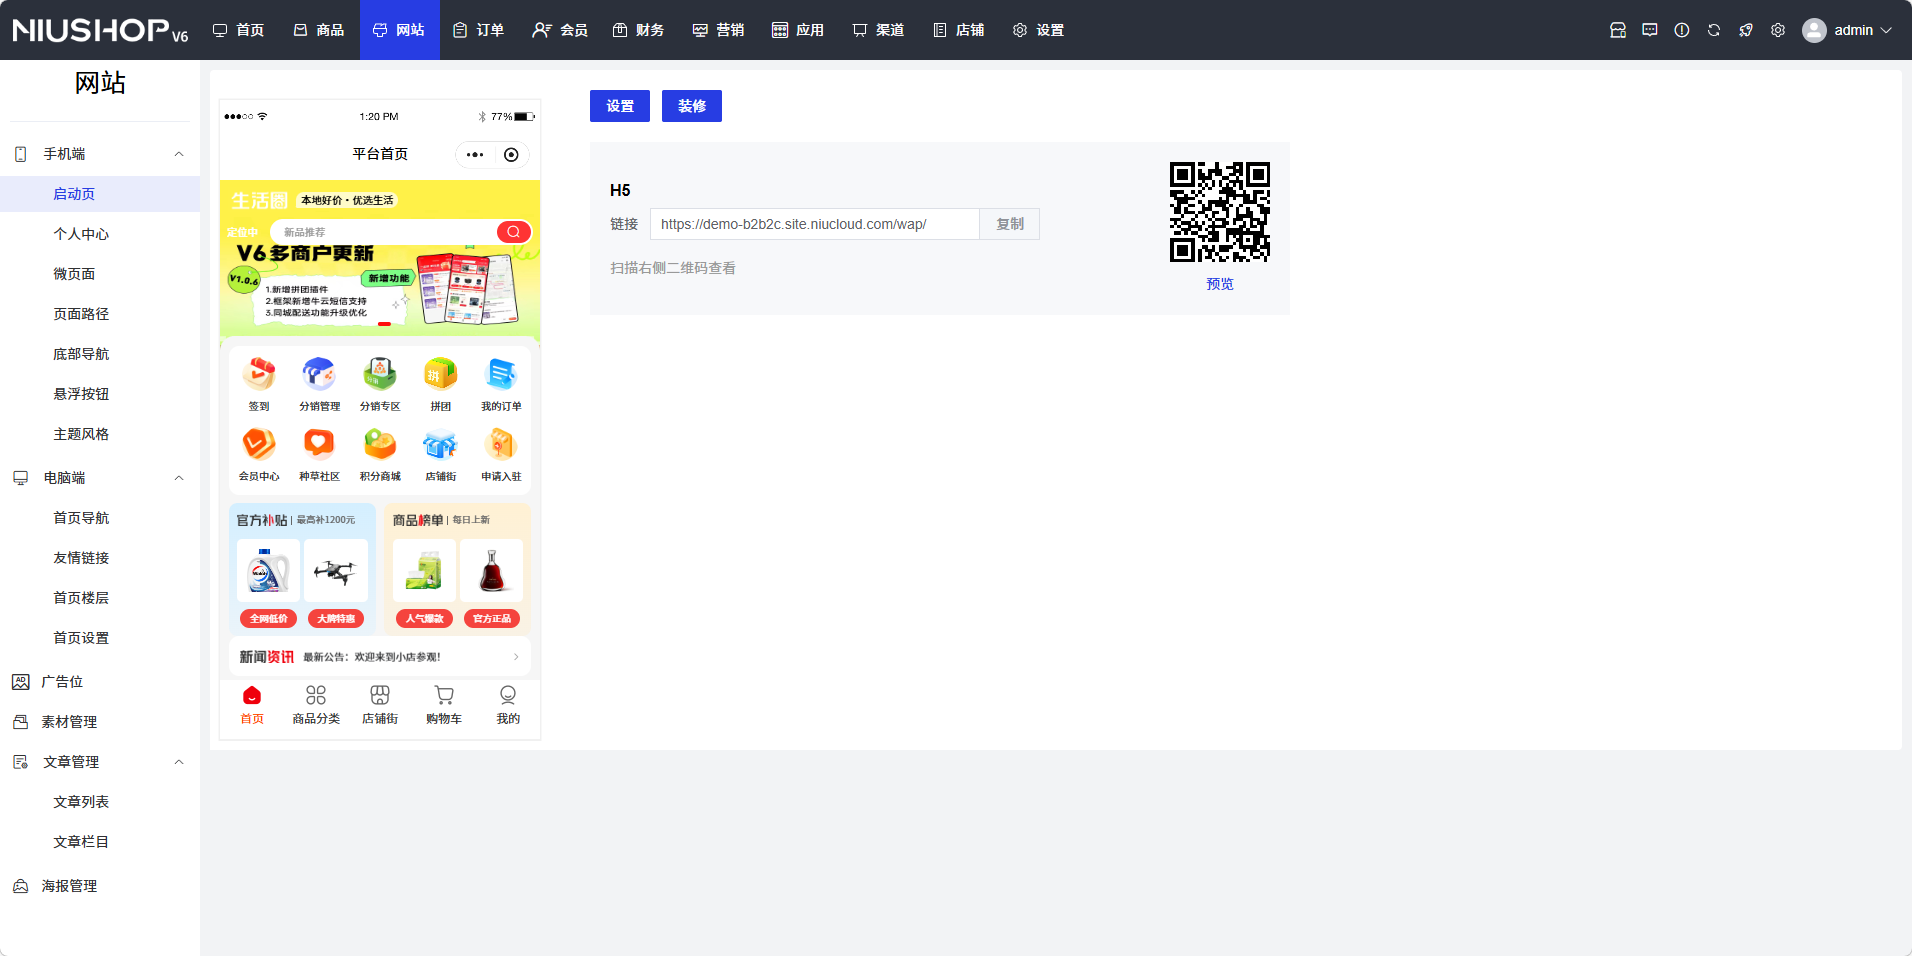Click the exclamation circle icon in the top bar

[x=1682, y=30]
